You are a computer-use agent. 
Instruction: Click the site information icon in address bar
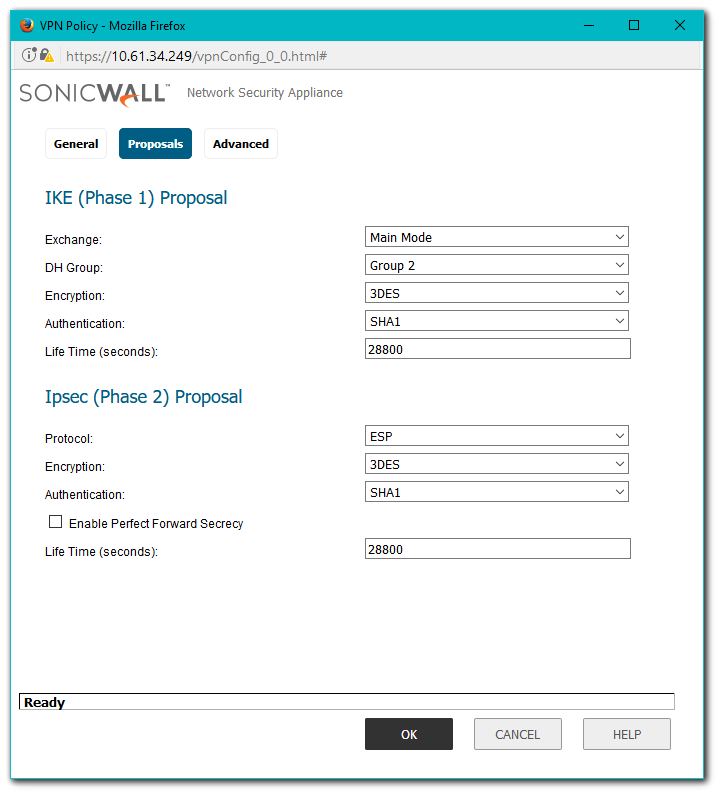tap(30, 56)
